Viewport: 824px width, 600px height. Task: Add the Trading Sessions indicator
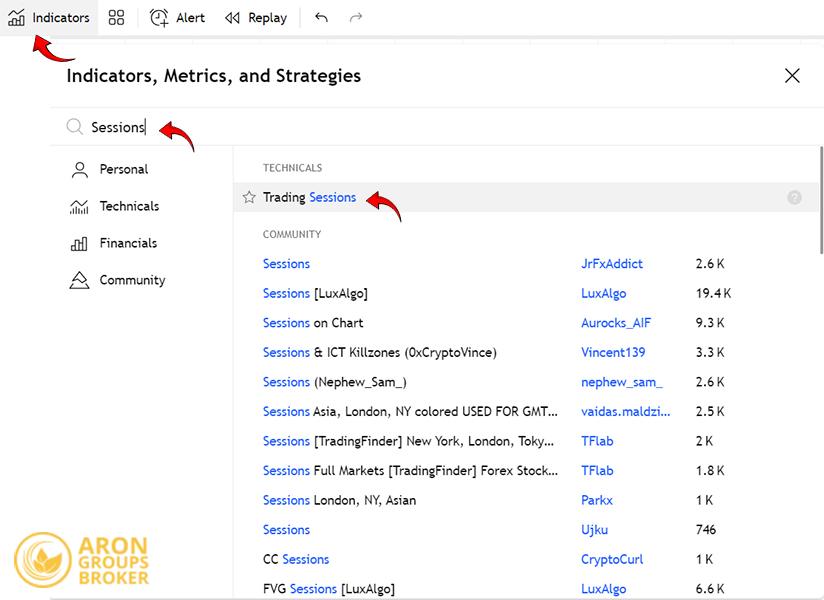(309, 198)
